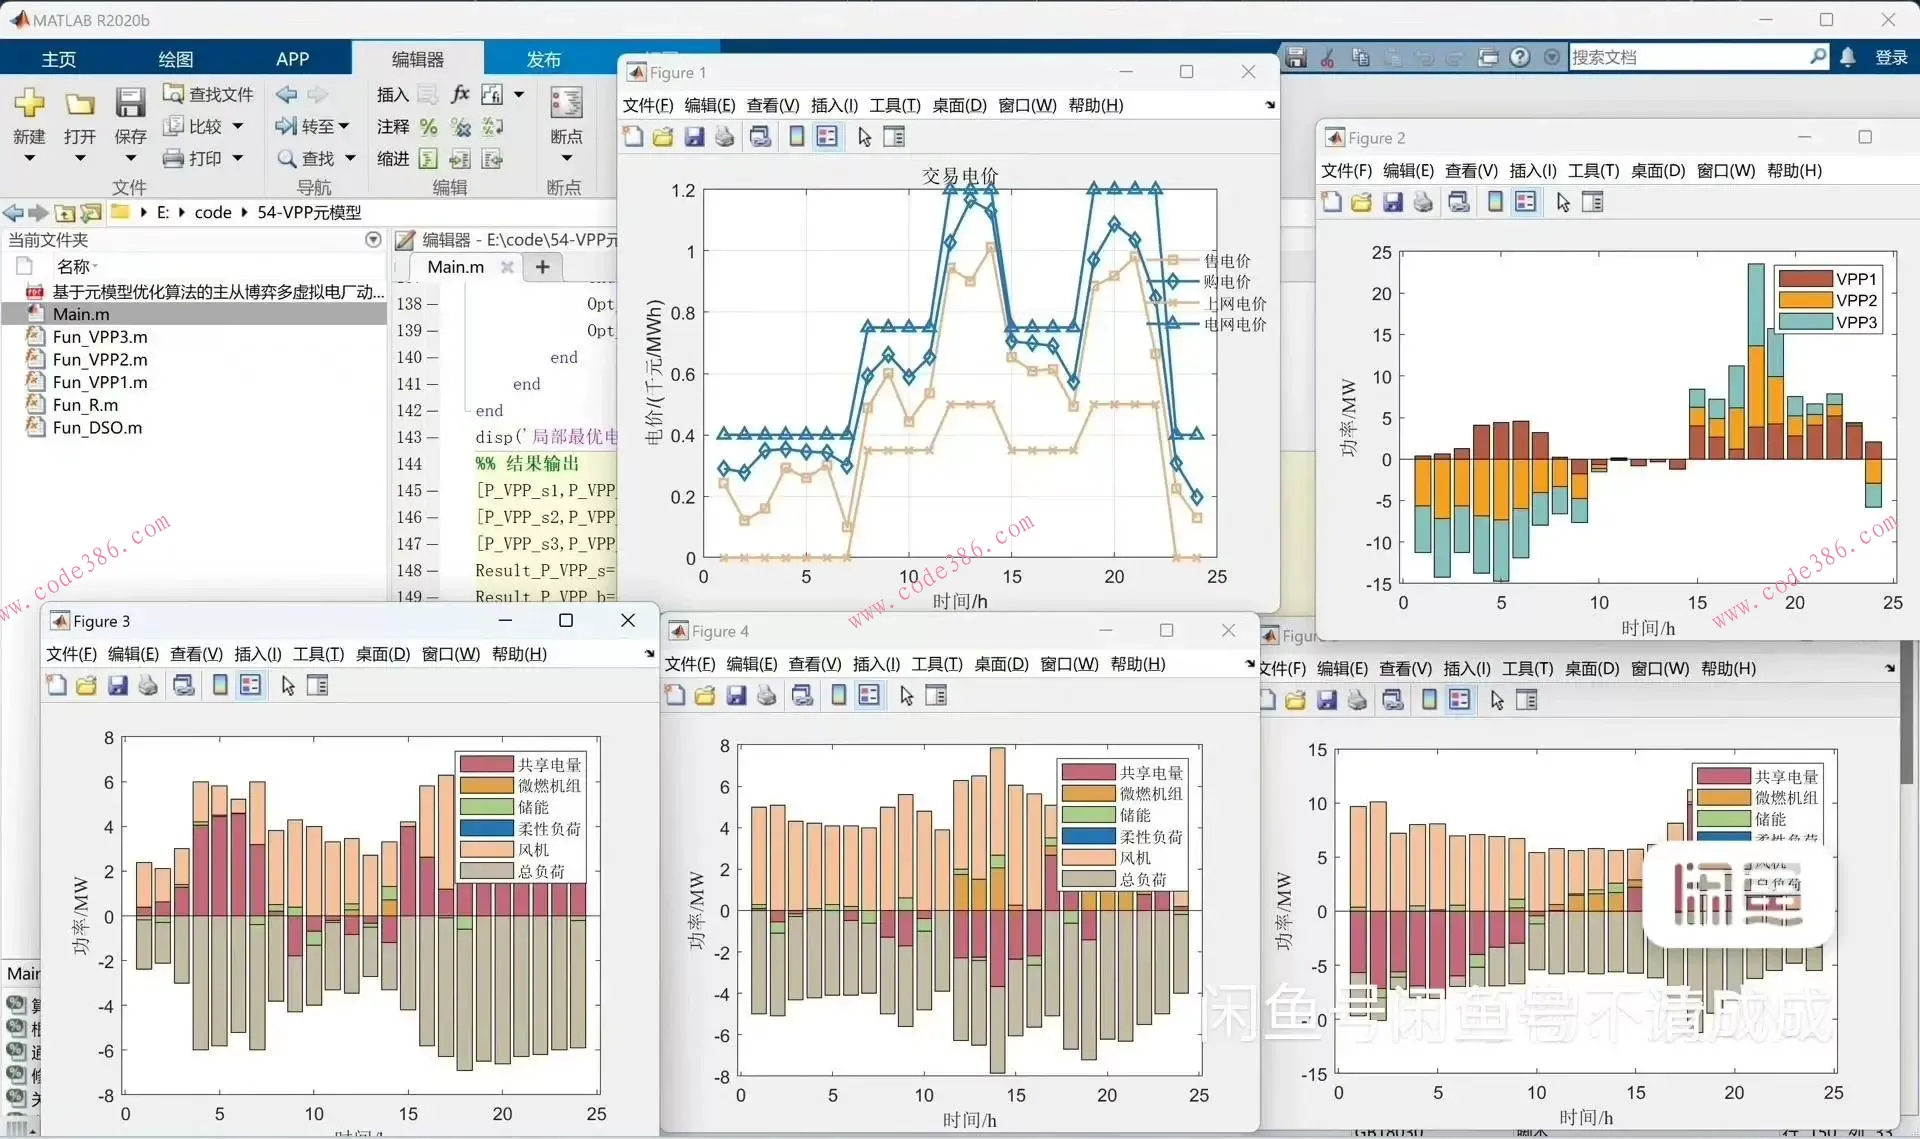Open the Current Folder panel actions dropdown
This screenshot has width=1920, height=1139.
[x=373, y=240]
